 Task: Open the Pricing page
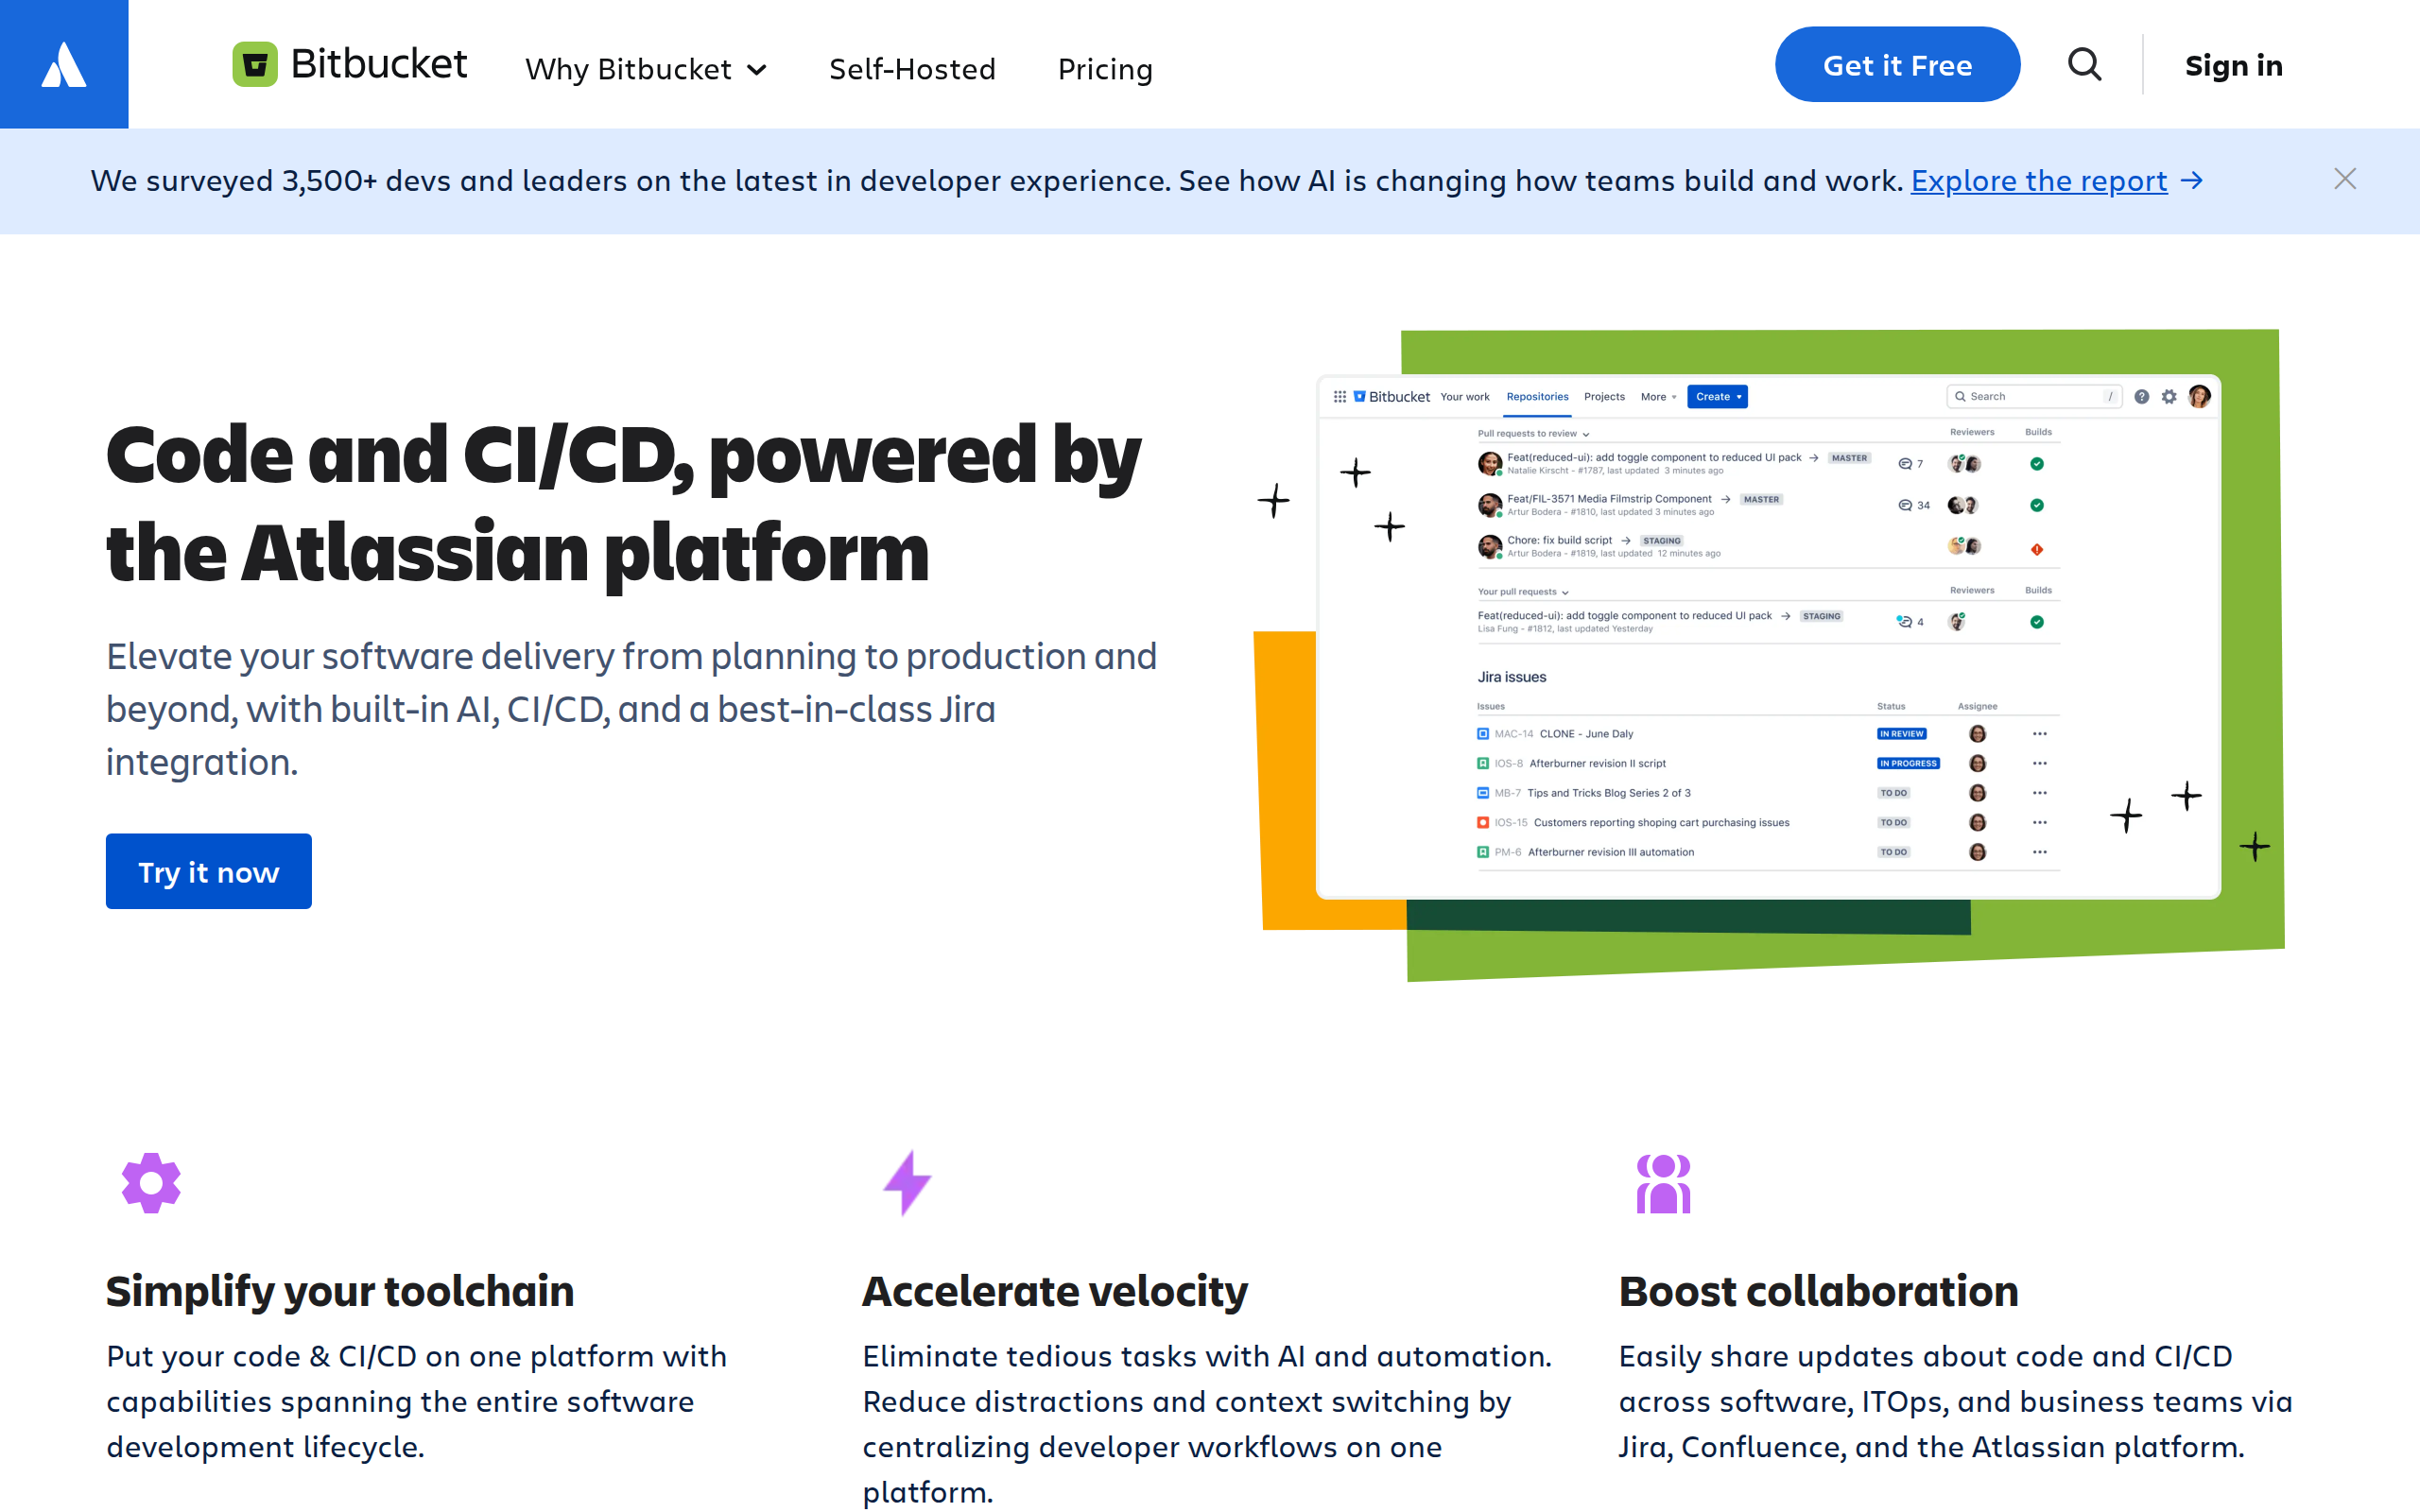1105,69
